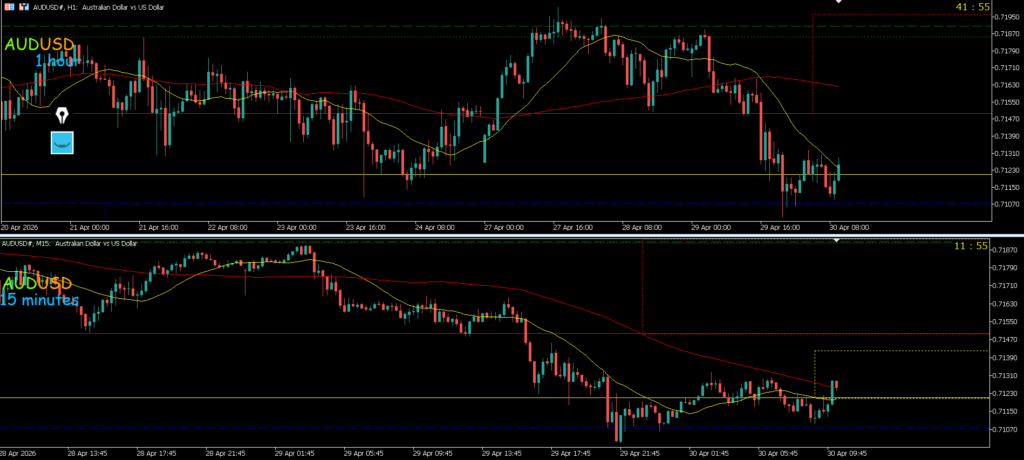Click the H1 chart title "AUDUSD#, H1"

click(62, 6)
